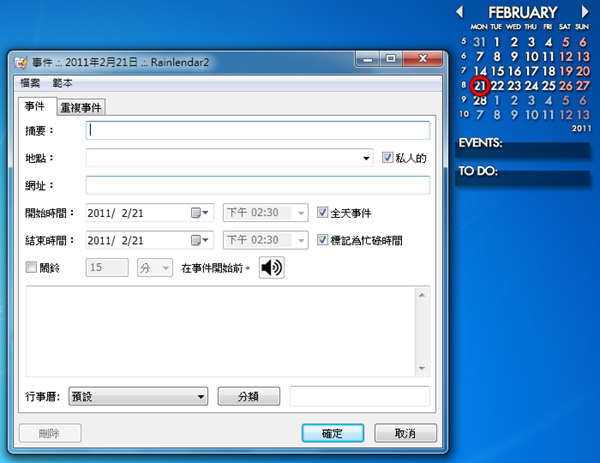Screen dimensions: 600x463
Task: Click the description scrollbar down arrow
Action: 422,368
